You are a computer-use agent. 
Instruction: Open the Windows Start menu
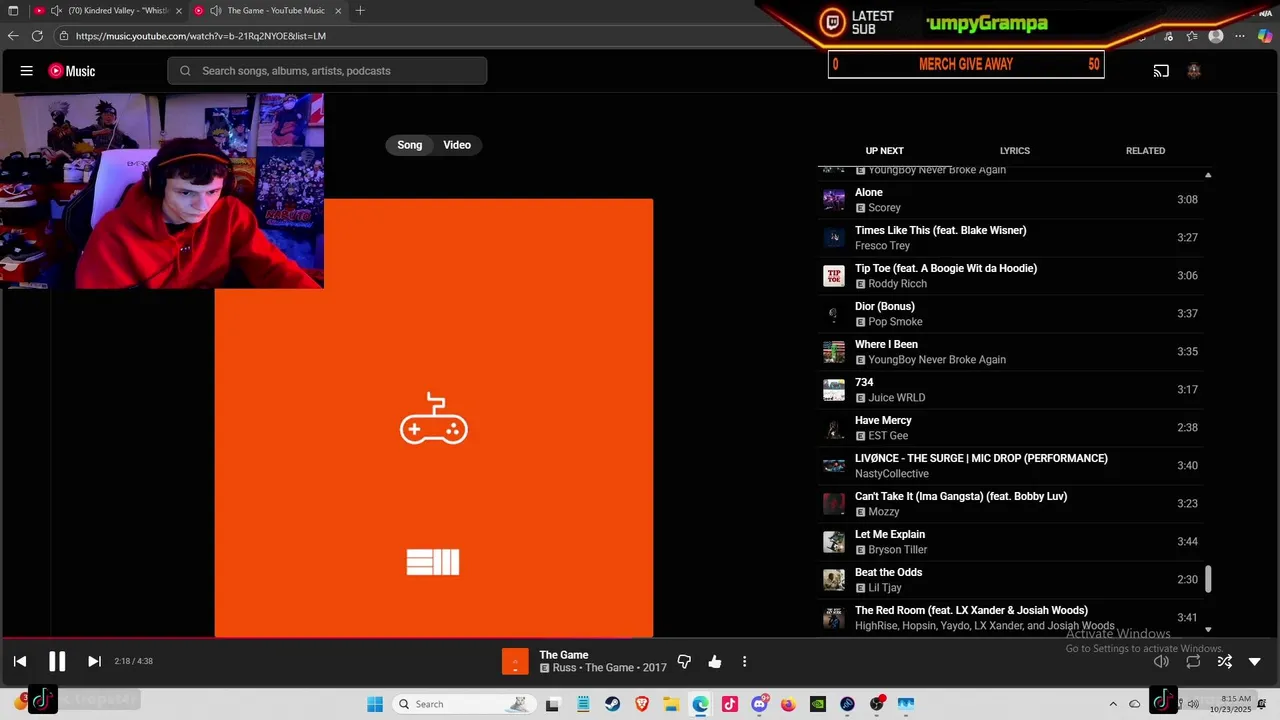[375, 704]
